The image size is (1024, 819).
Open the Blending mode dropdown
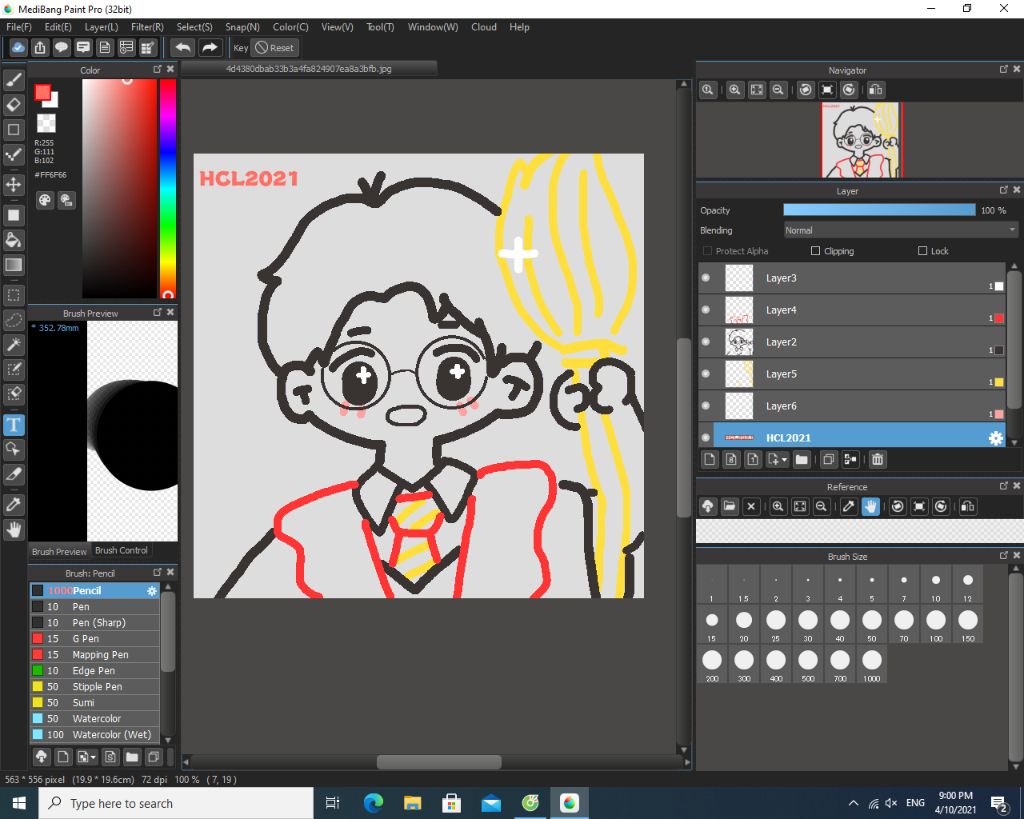tap(901, 230)
